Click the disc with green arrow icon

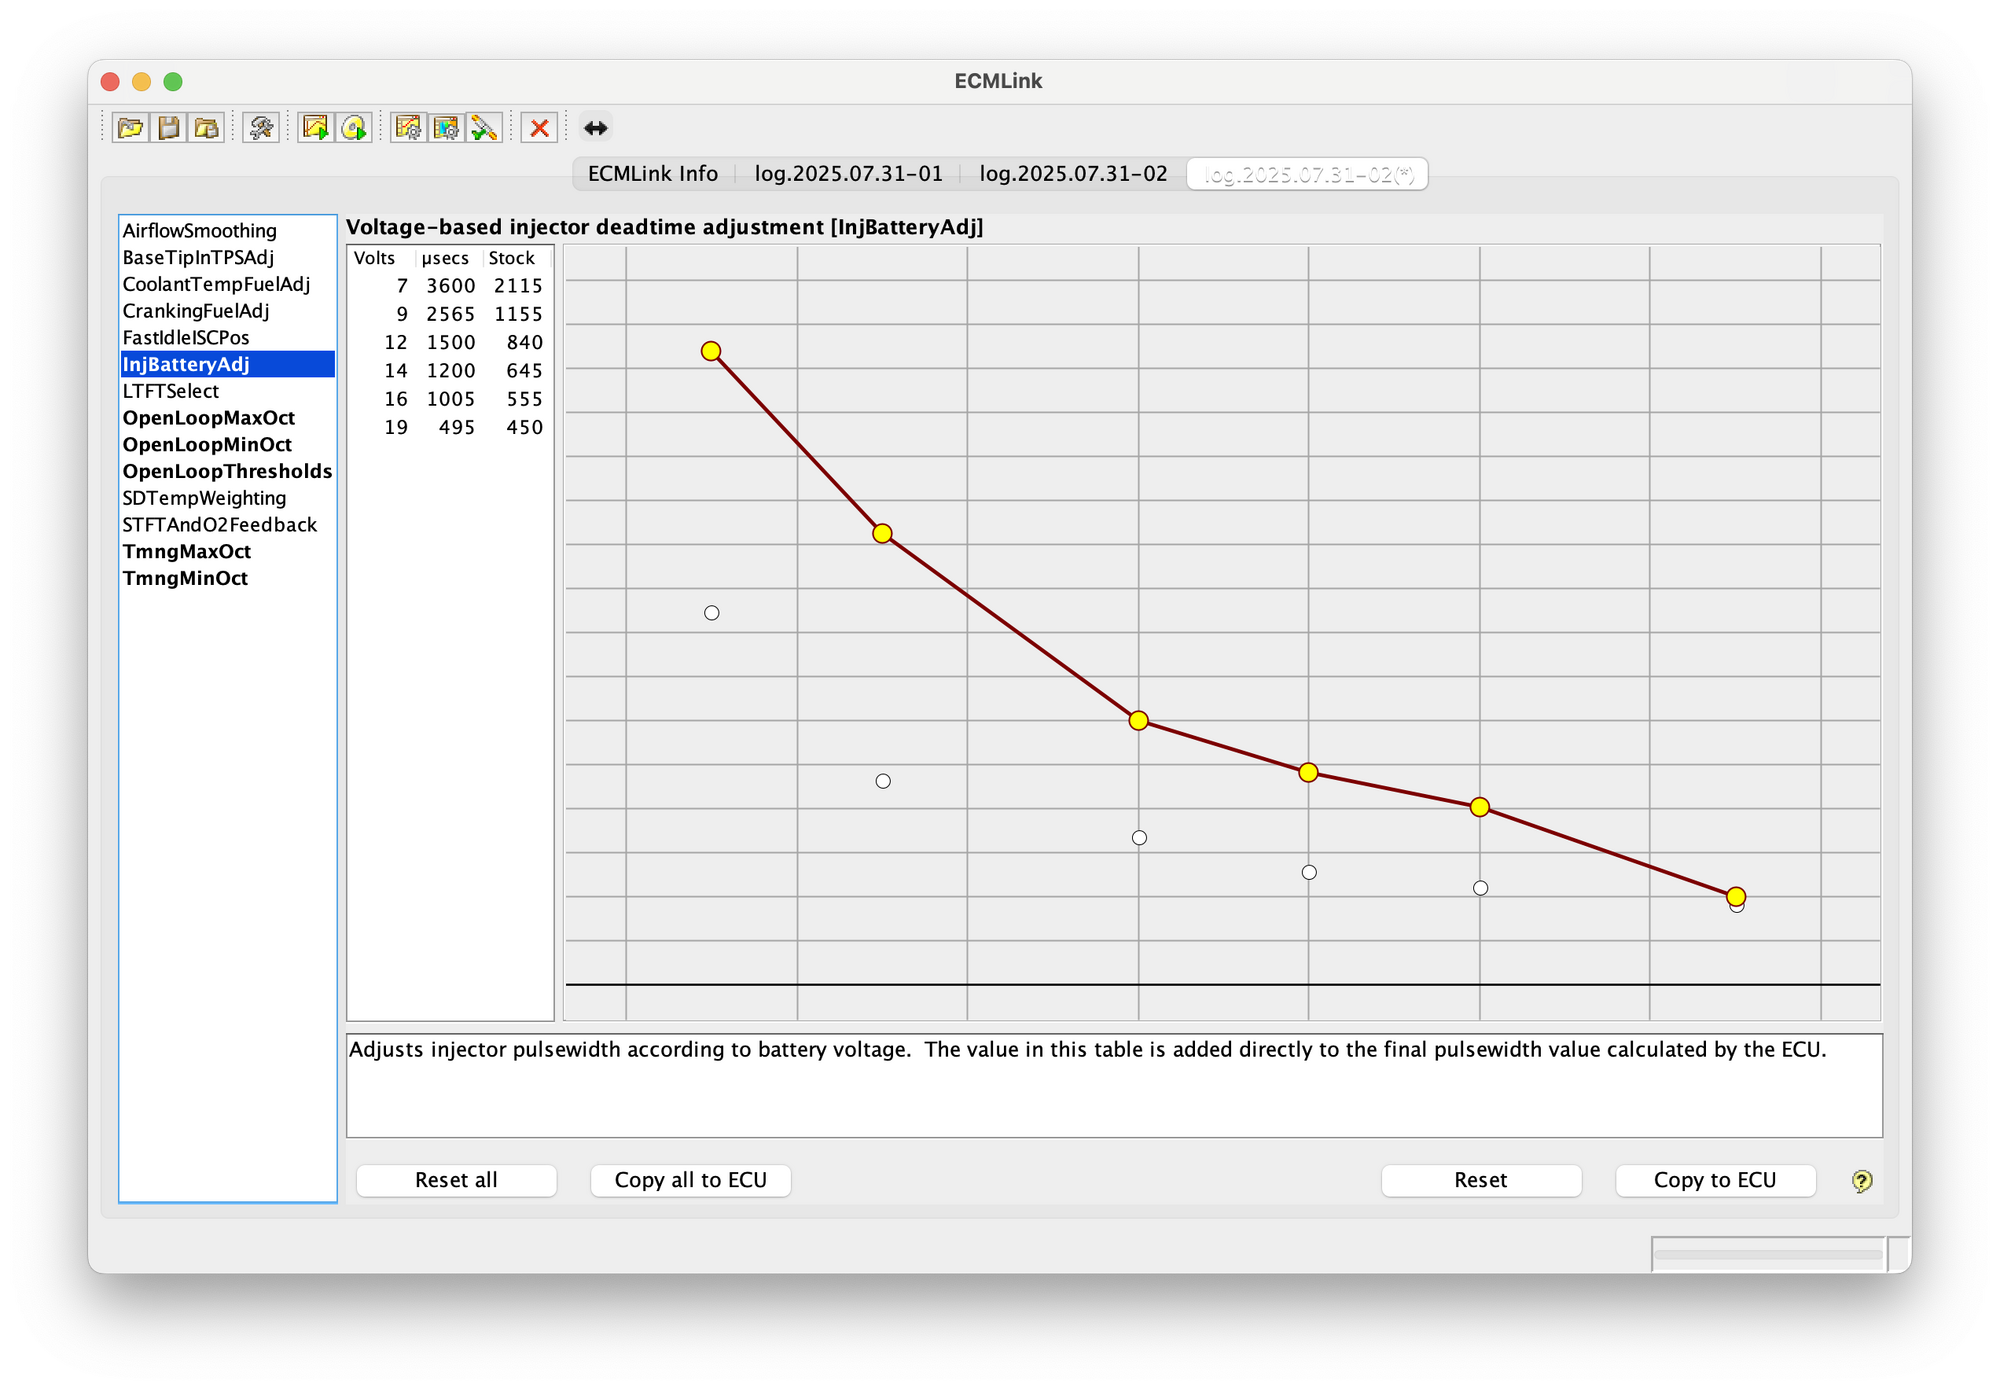pos(354,128)
